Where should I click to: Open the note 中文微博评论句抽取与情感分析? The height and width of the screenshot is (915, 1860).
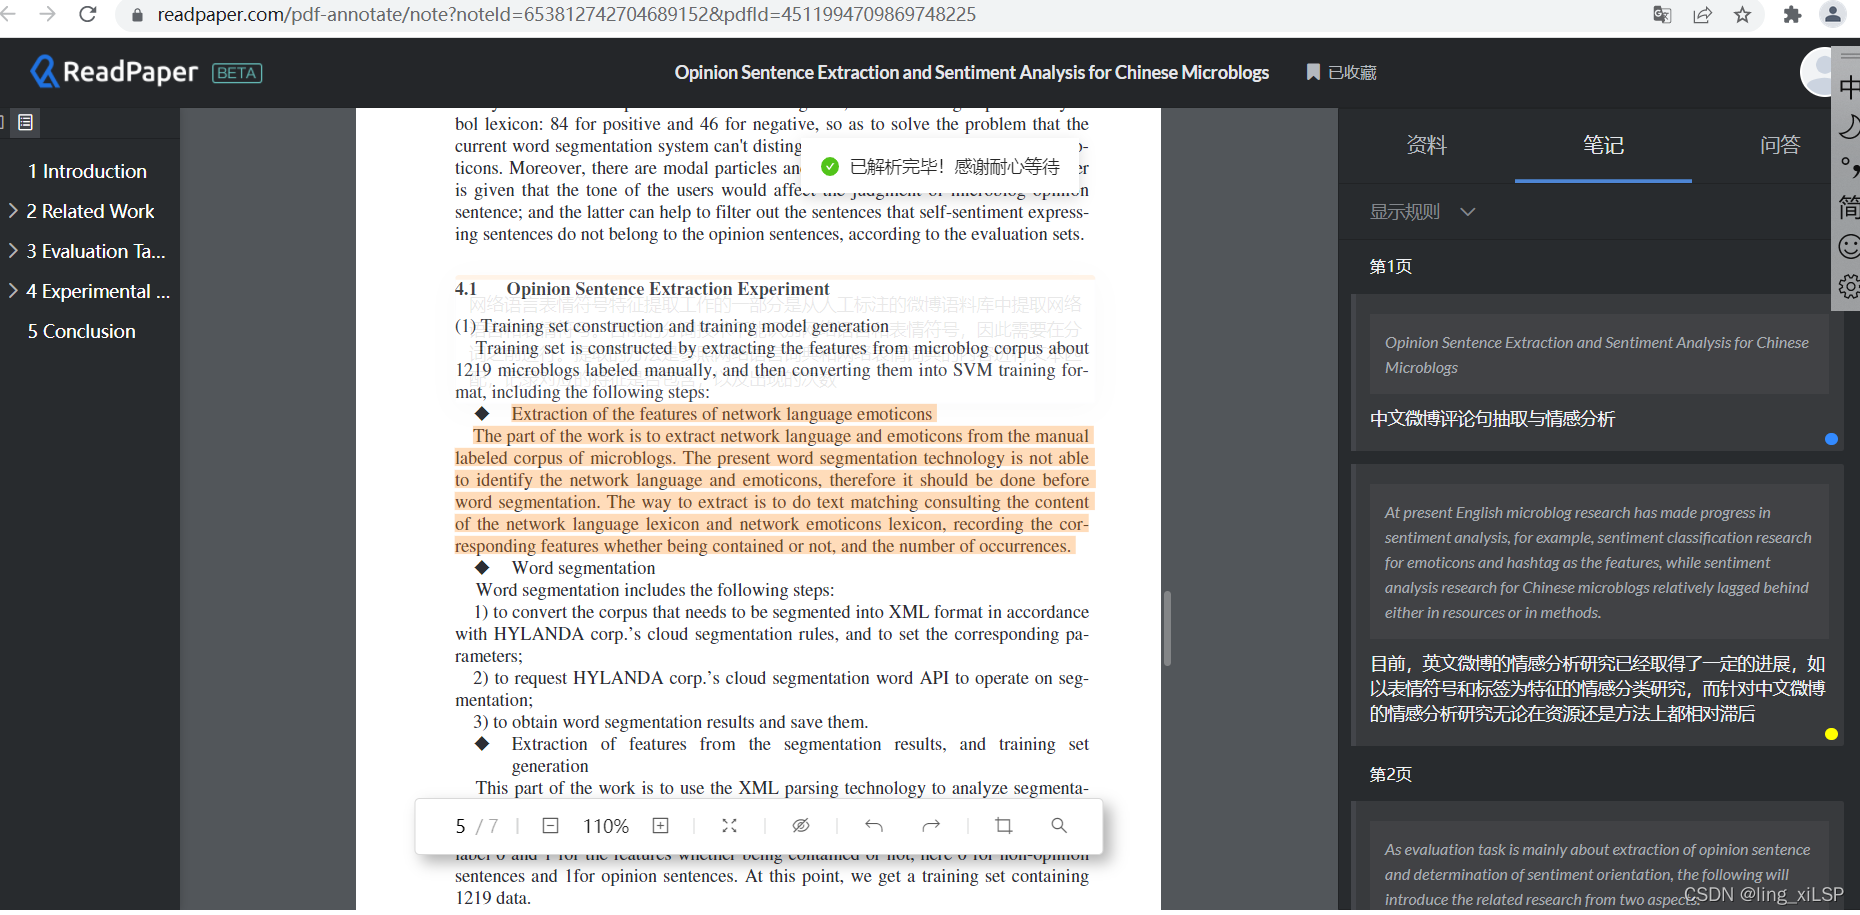click(x=1492, y=419)
